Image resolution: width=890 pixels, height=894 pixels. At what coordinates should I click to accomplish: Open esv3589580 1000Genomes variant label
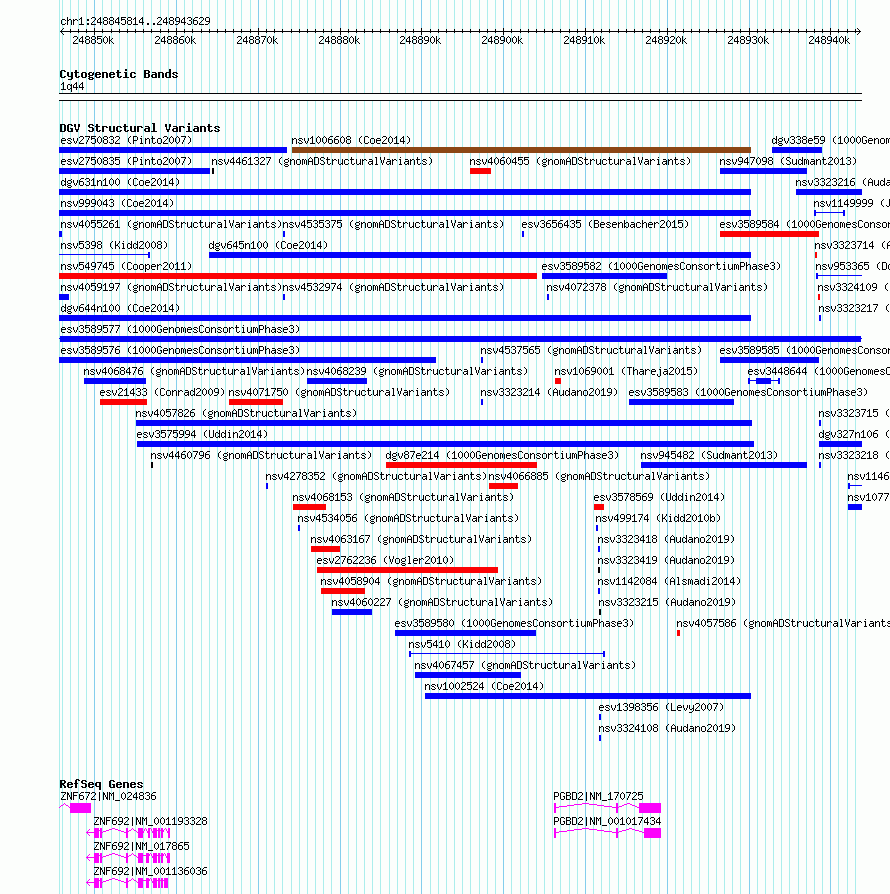click(x=514, y=624)
